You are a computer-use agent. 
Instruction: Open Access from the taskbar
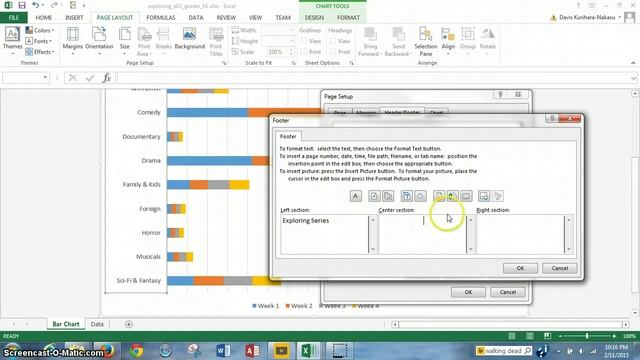pos(252,351)
